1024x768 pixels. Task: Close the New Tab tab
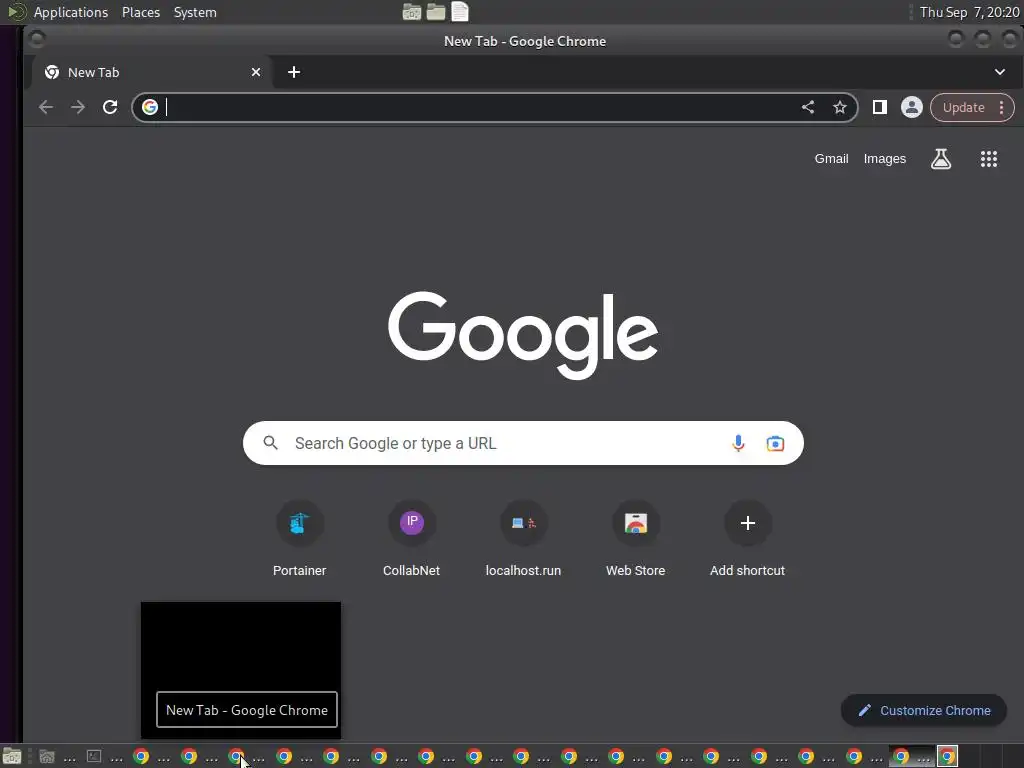[256, 72]
